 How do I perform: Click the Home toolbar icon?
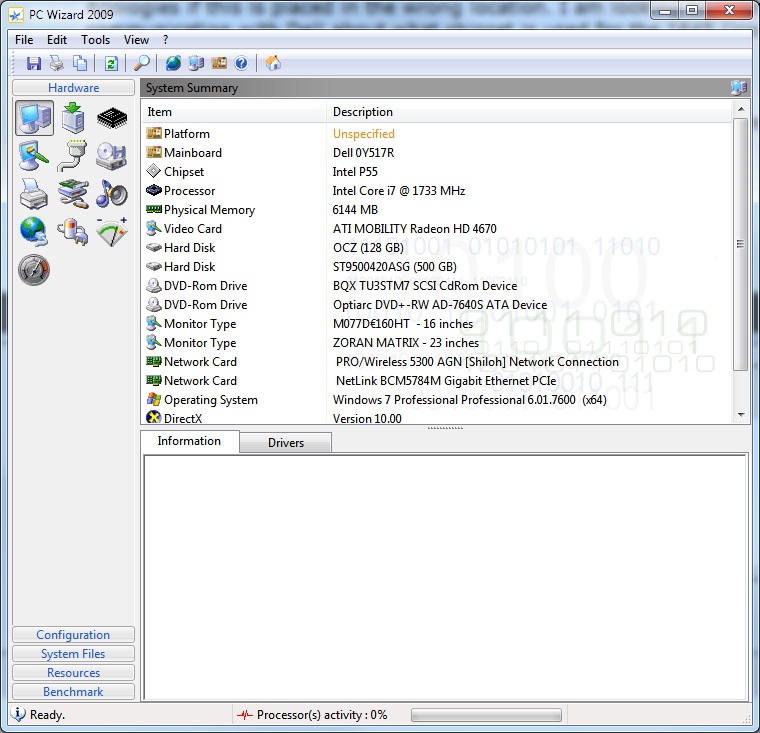coord(273,63)
